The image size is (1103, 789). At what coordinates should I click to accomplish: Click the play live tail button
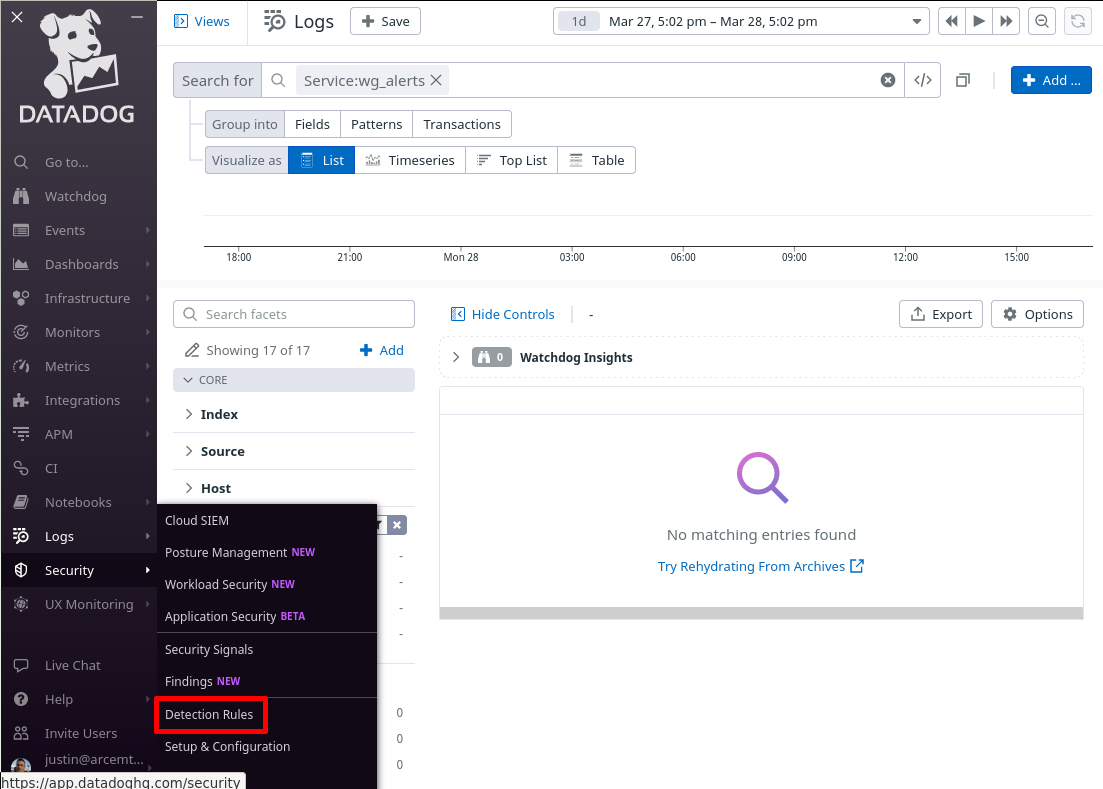978,22
